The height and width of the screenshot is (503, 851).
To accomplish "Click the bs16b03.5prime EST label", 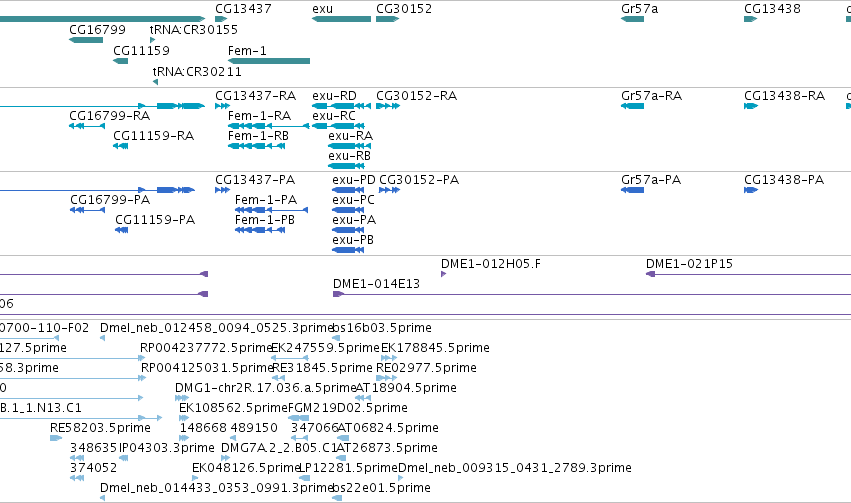I will tap(382, 328).
